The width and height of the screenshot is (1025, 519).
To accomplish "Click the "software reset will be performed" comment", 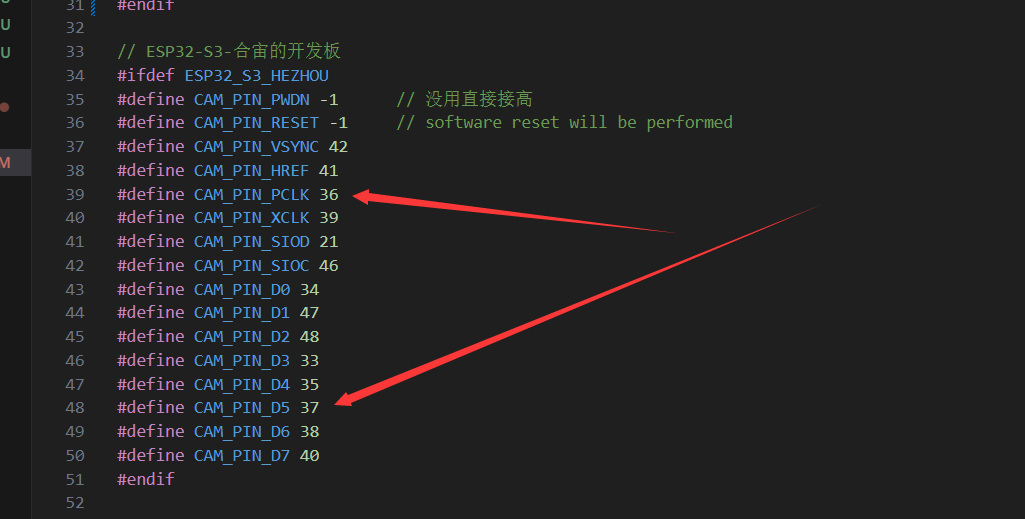I will coord(578,122).
